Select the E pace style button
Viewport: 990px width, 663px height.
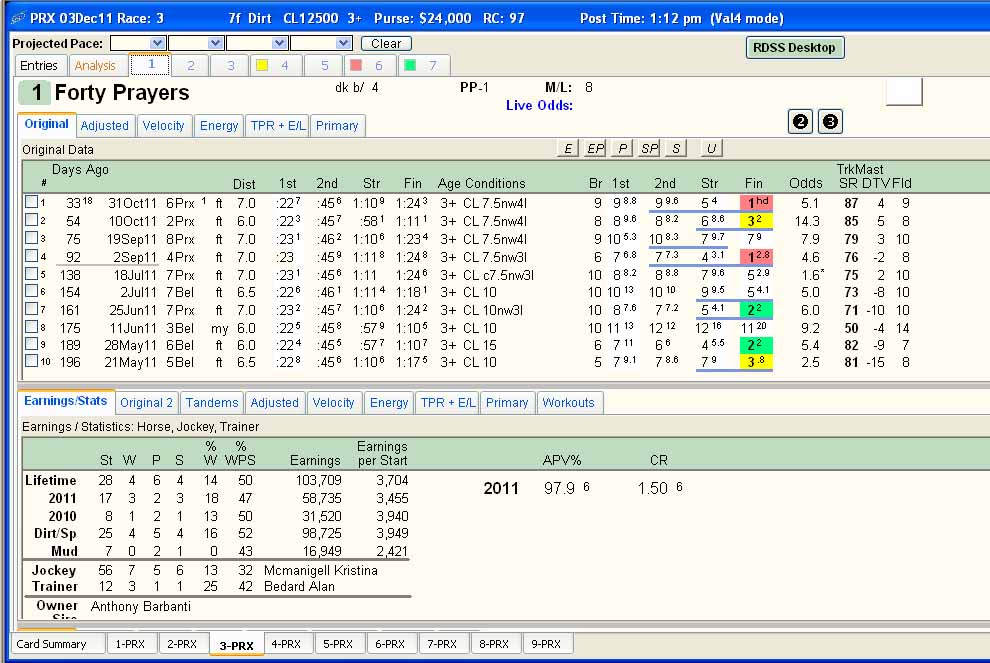568,148
